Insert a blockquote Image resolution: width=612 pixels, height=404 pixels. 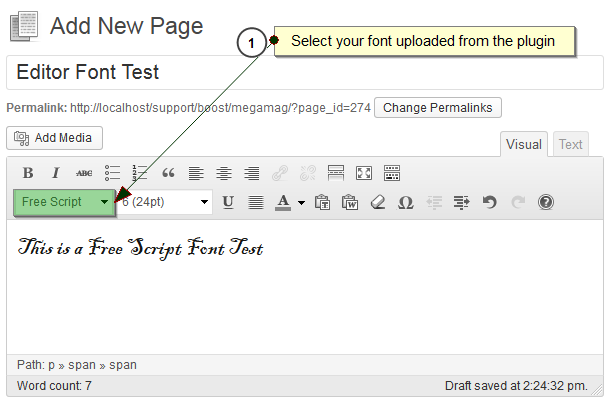(x=168, y=173)
